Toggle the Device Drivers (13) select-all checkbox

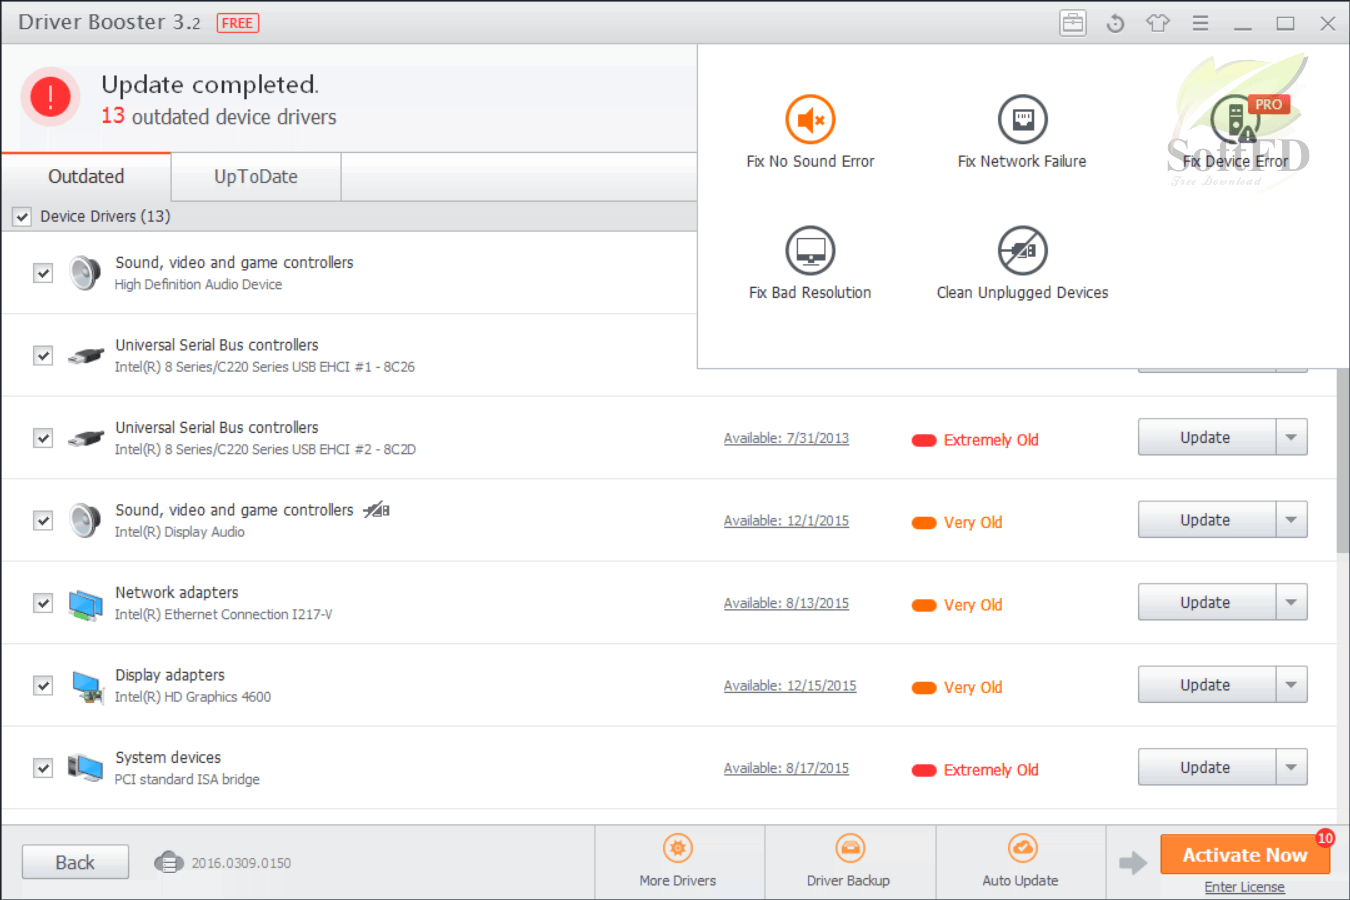pos(22,216)
